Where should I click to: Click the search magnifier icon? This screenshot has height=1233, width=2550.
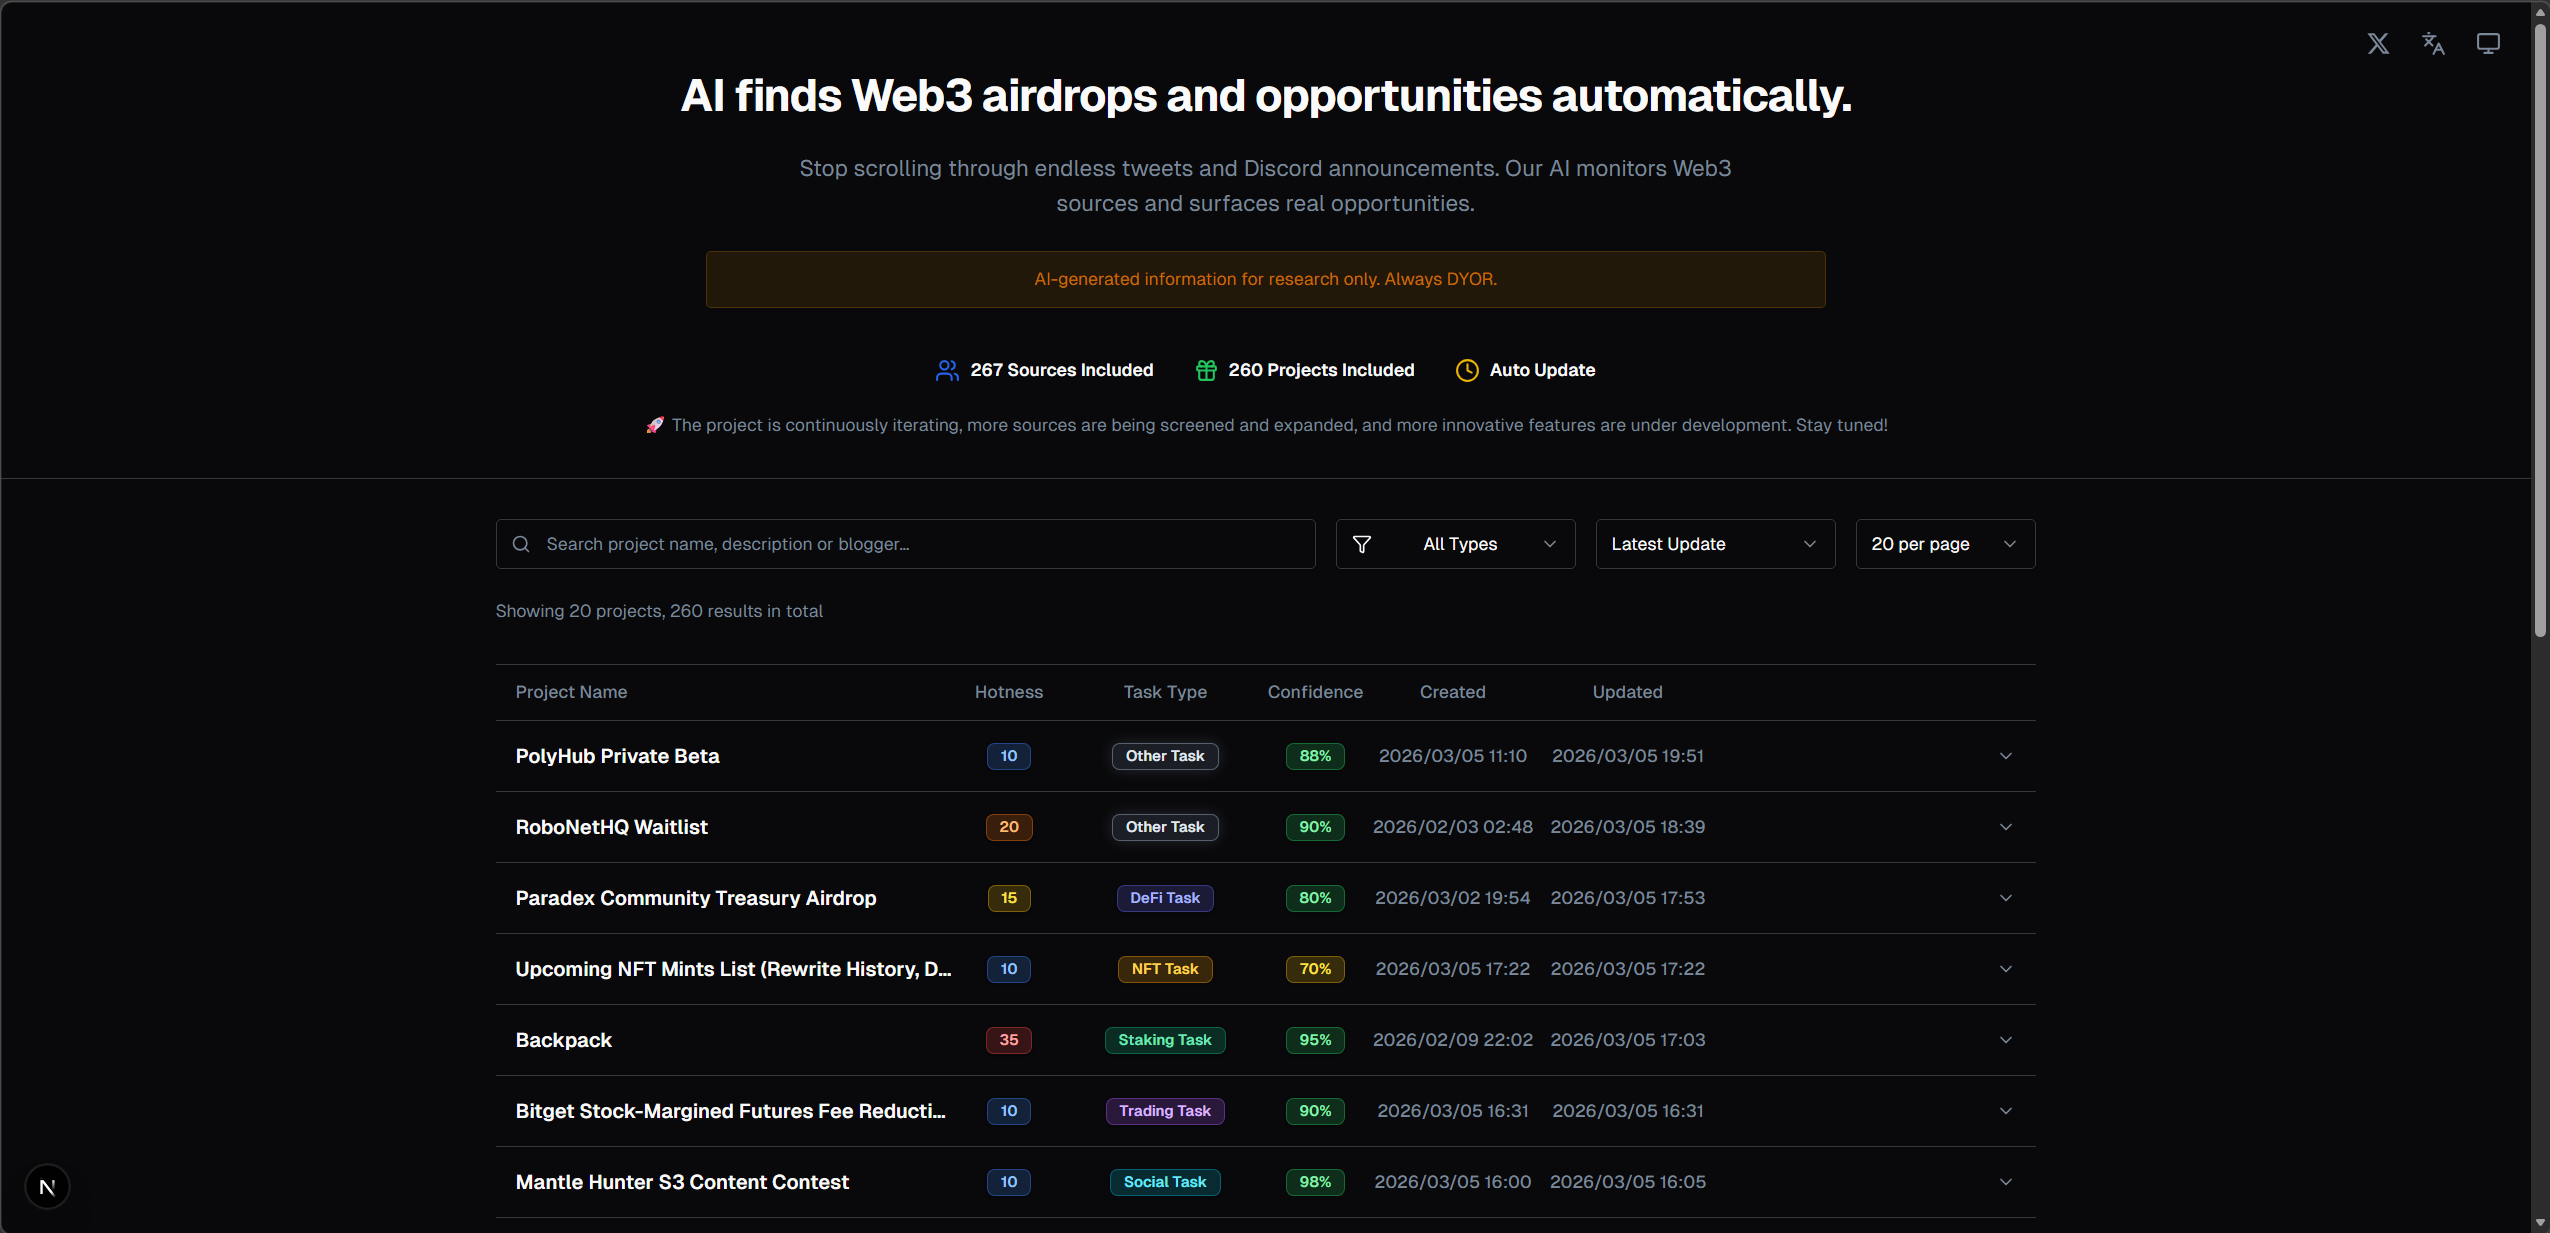(x=520, y=544)
